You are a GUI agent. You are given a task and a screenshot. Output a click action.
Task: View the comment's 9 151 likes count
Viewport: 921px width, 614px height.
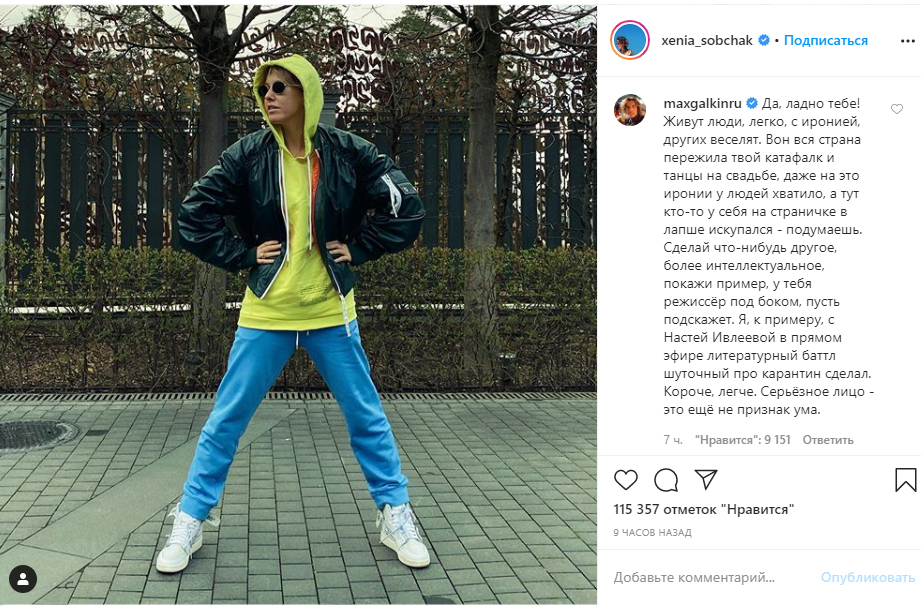pos(742,439)
